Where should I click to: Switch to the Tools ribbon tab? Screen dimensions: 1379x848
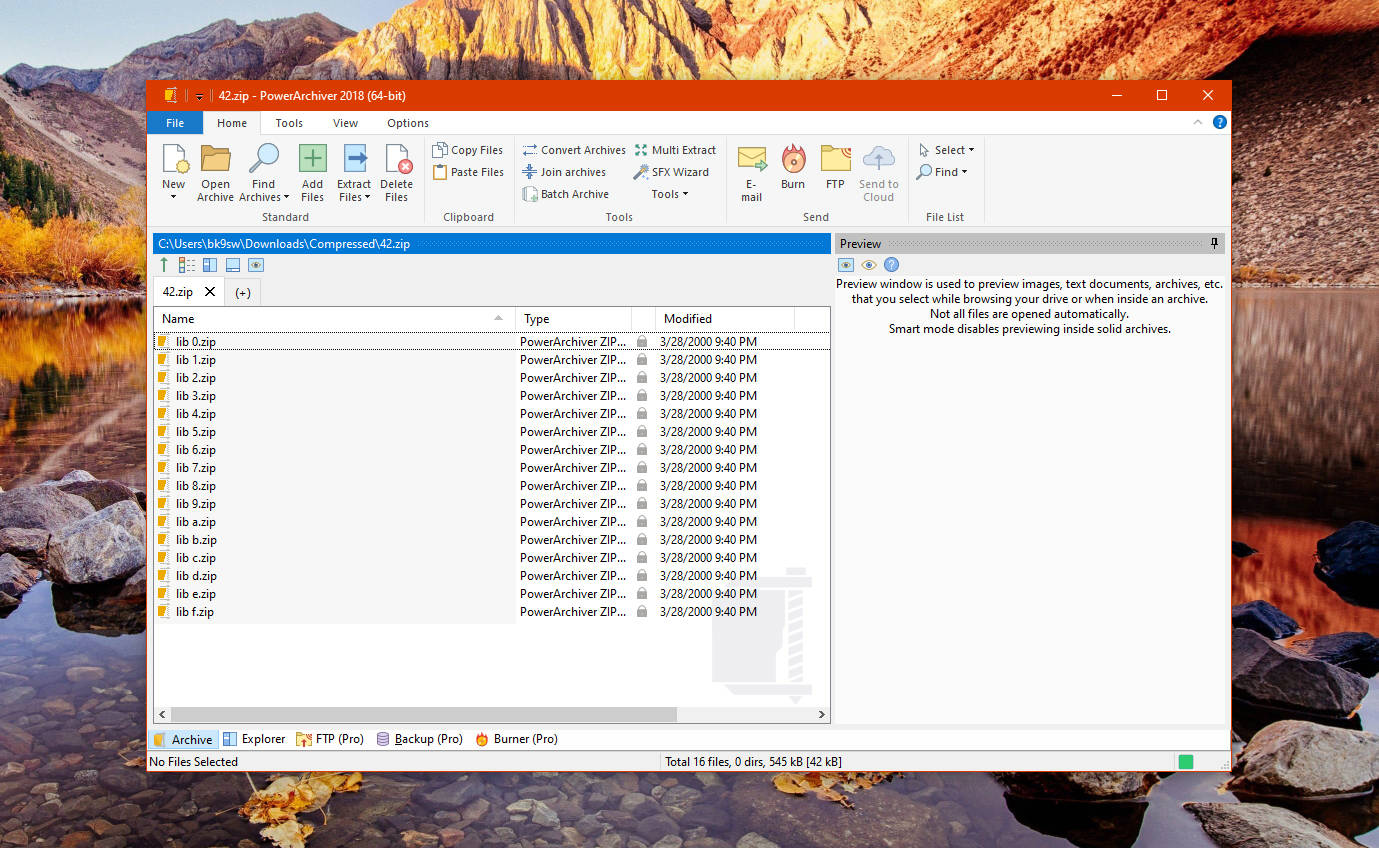tap(289, 123)
